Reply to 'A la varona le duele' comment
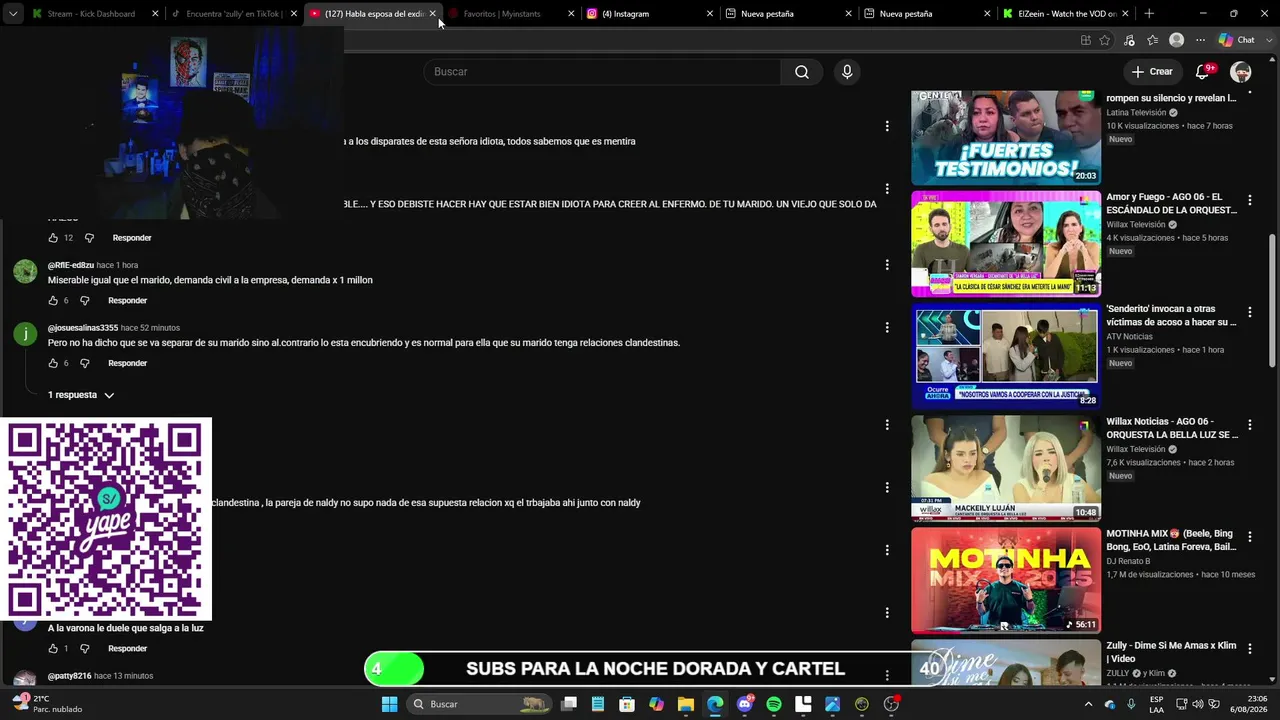 point(127,649)
